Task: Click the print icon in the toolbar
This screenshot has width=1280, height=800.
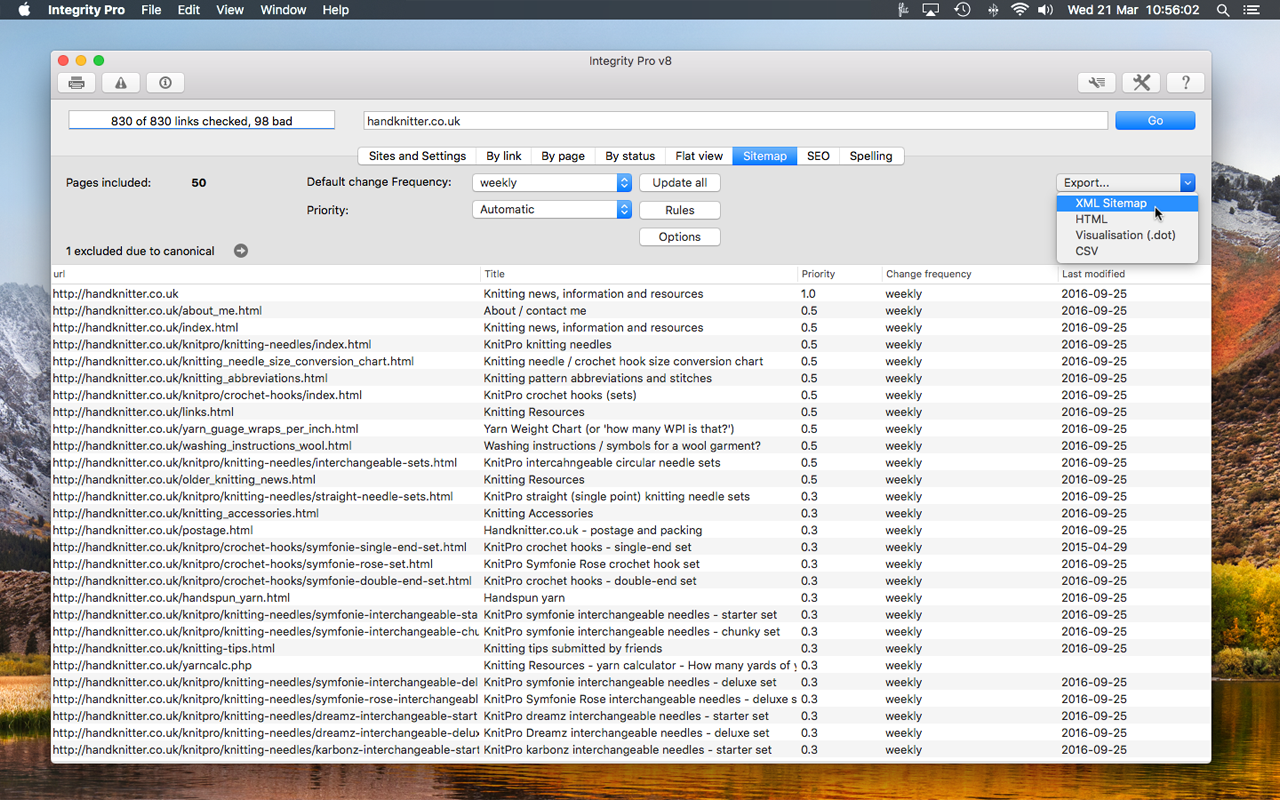Action: click(77, 83)
